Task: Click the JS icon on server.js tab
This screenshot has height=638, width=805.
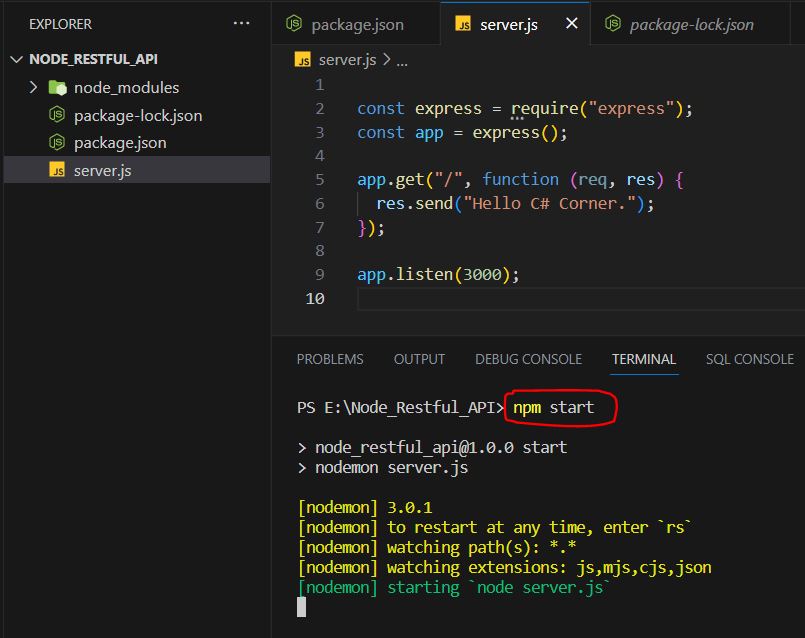Action: (463, 24)
